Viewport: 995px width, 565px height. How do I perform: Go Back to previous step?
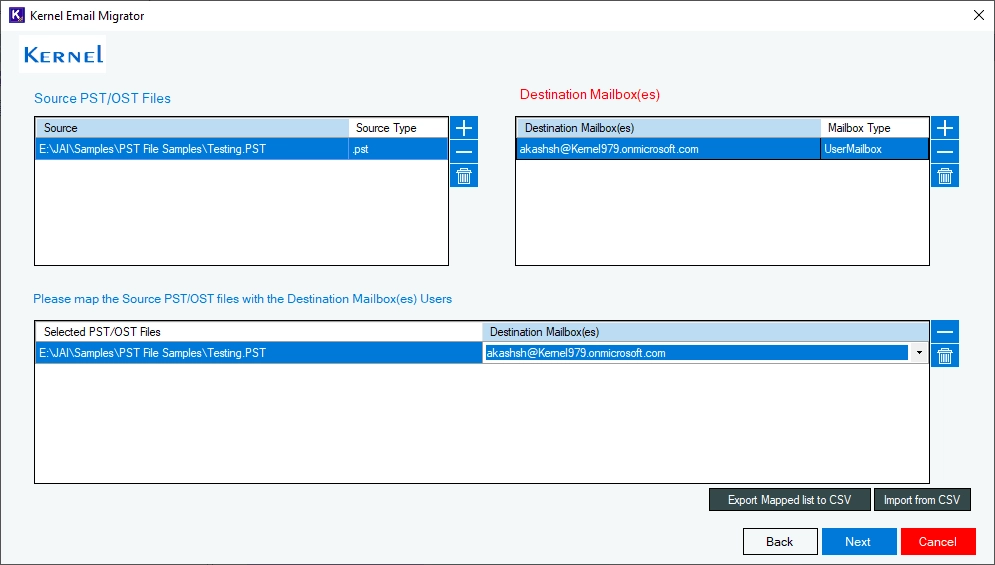coord(780,542)
